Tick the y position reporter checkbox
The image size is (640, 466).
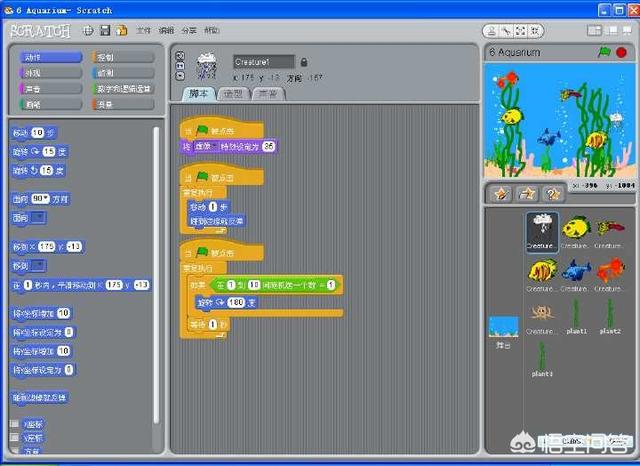[x=15, y=438]
